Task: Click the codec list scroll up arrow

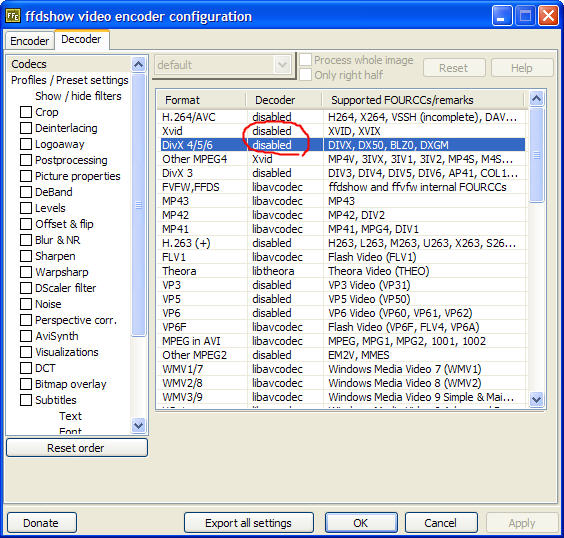Action: tap(536, 99)
